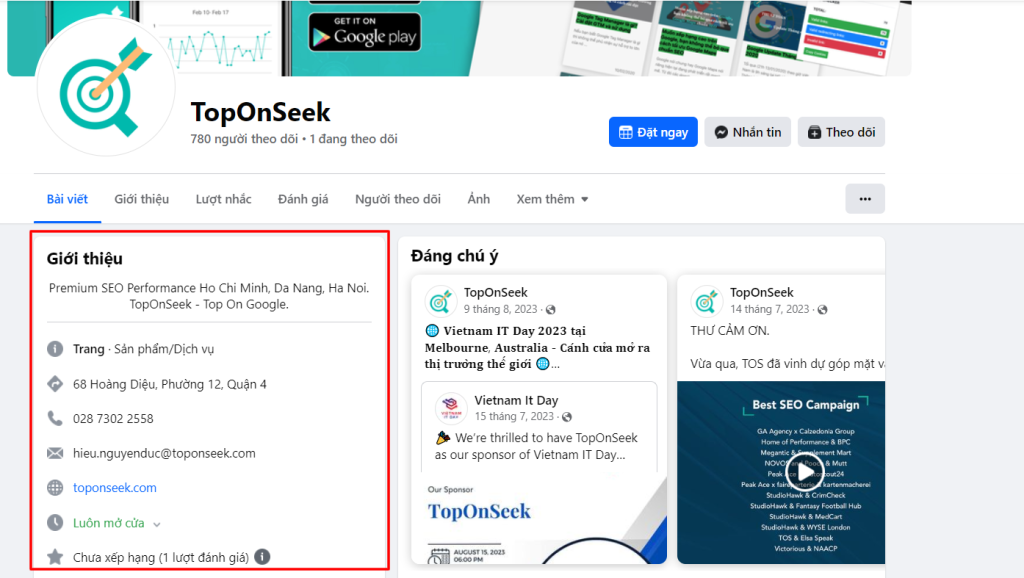Expand the Luôn mở cửa hours chevron
This screenshot has height=578, width=1024.
[x=157, y=524]
